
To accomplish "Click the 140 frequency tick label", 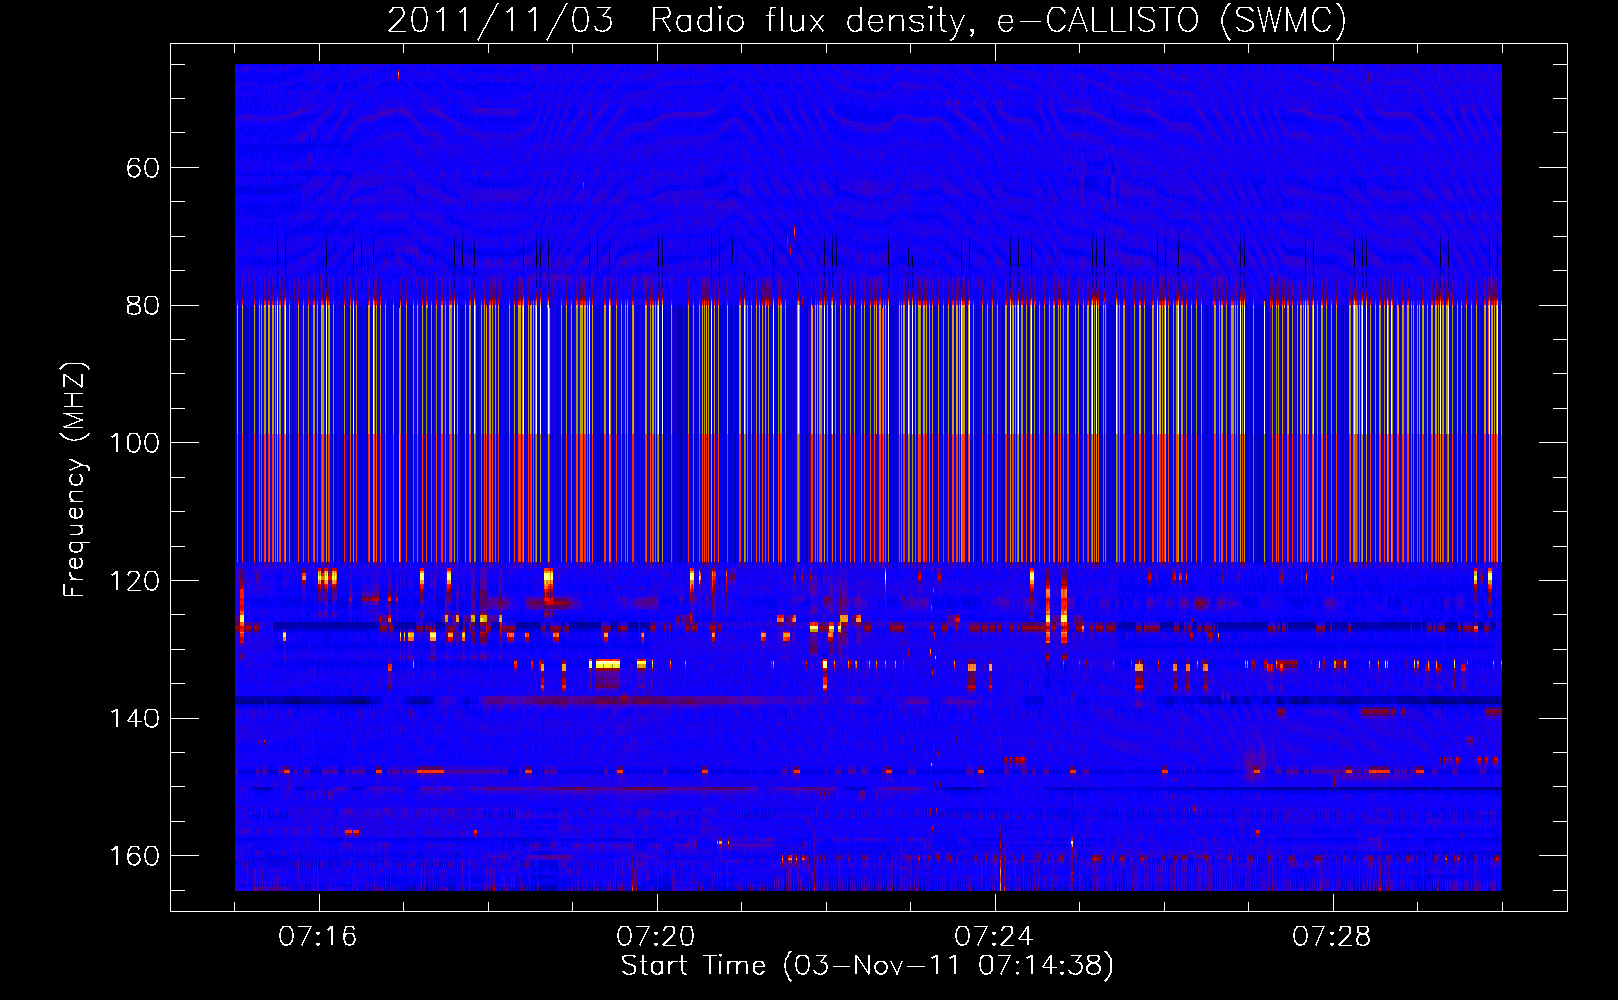I will (x=134, y=718).
